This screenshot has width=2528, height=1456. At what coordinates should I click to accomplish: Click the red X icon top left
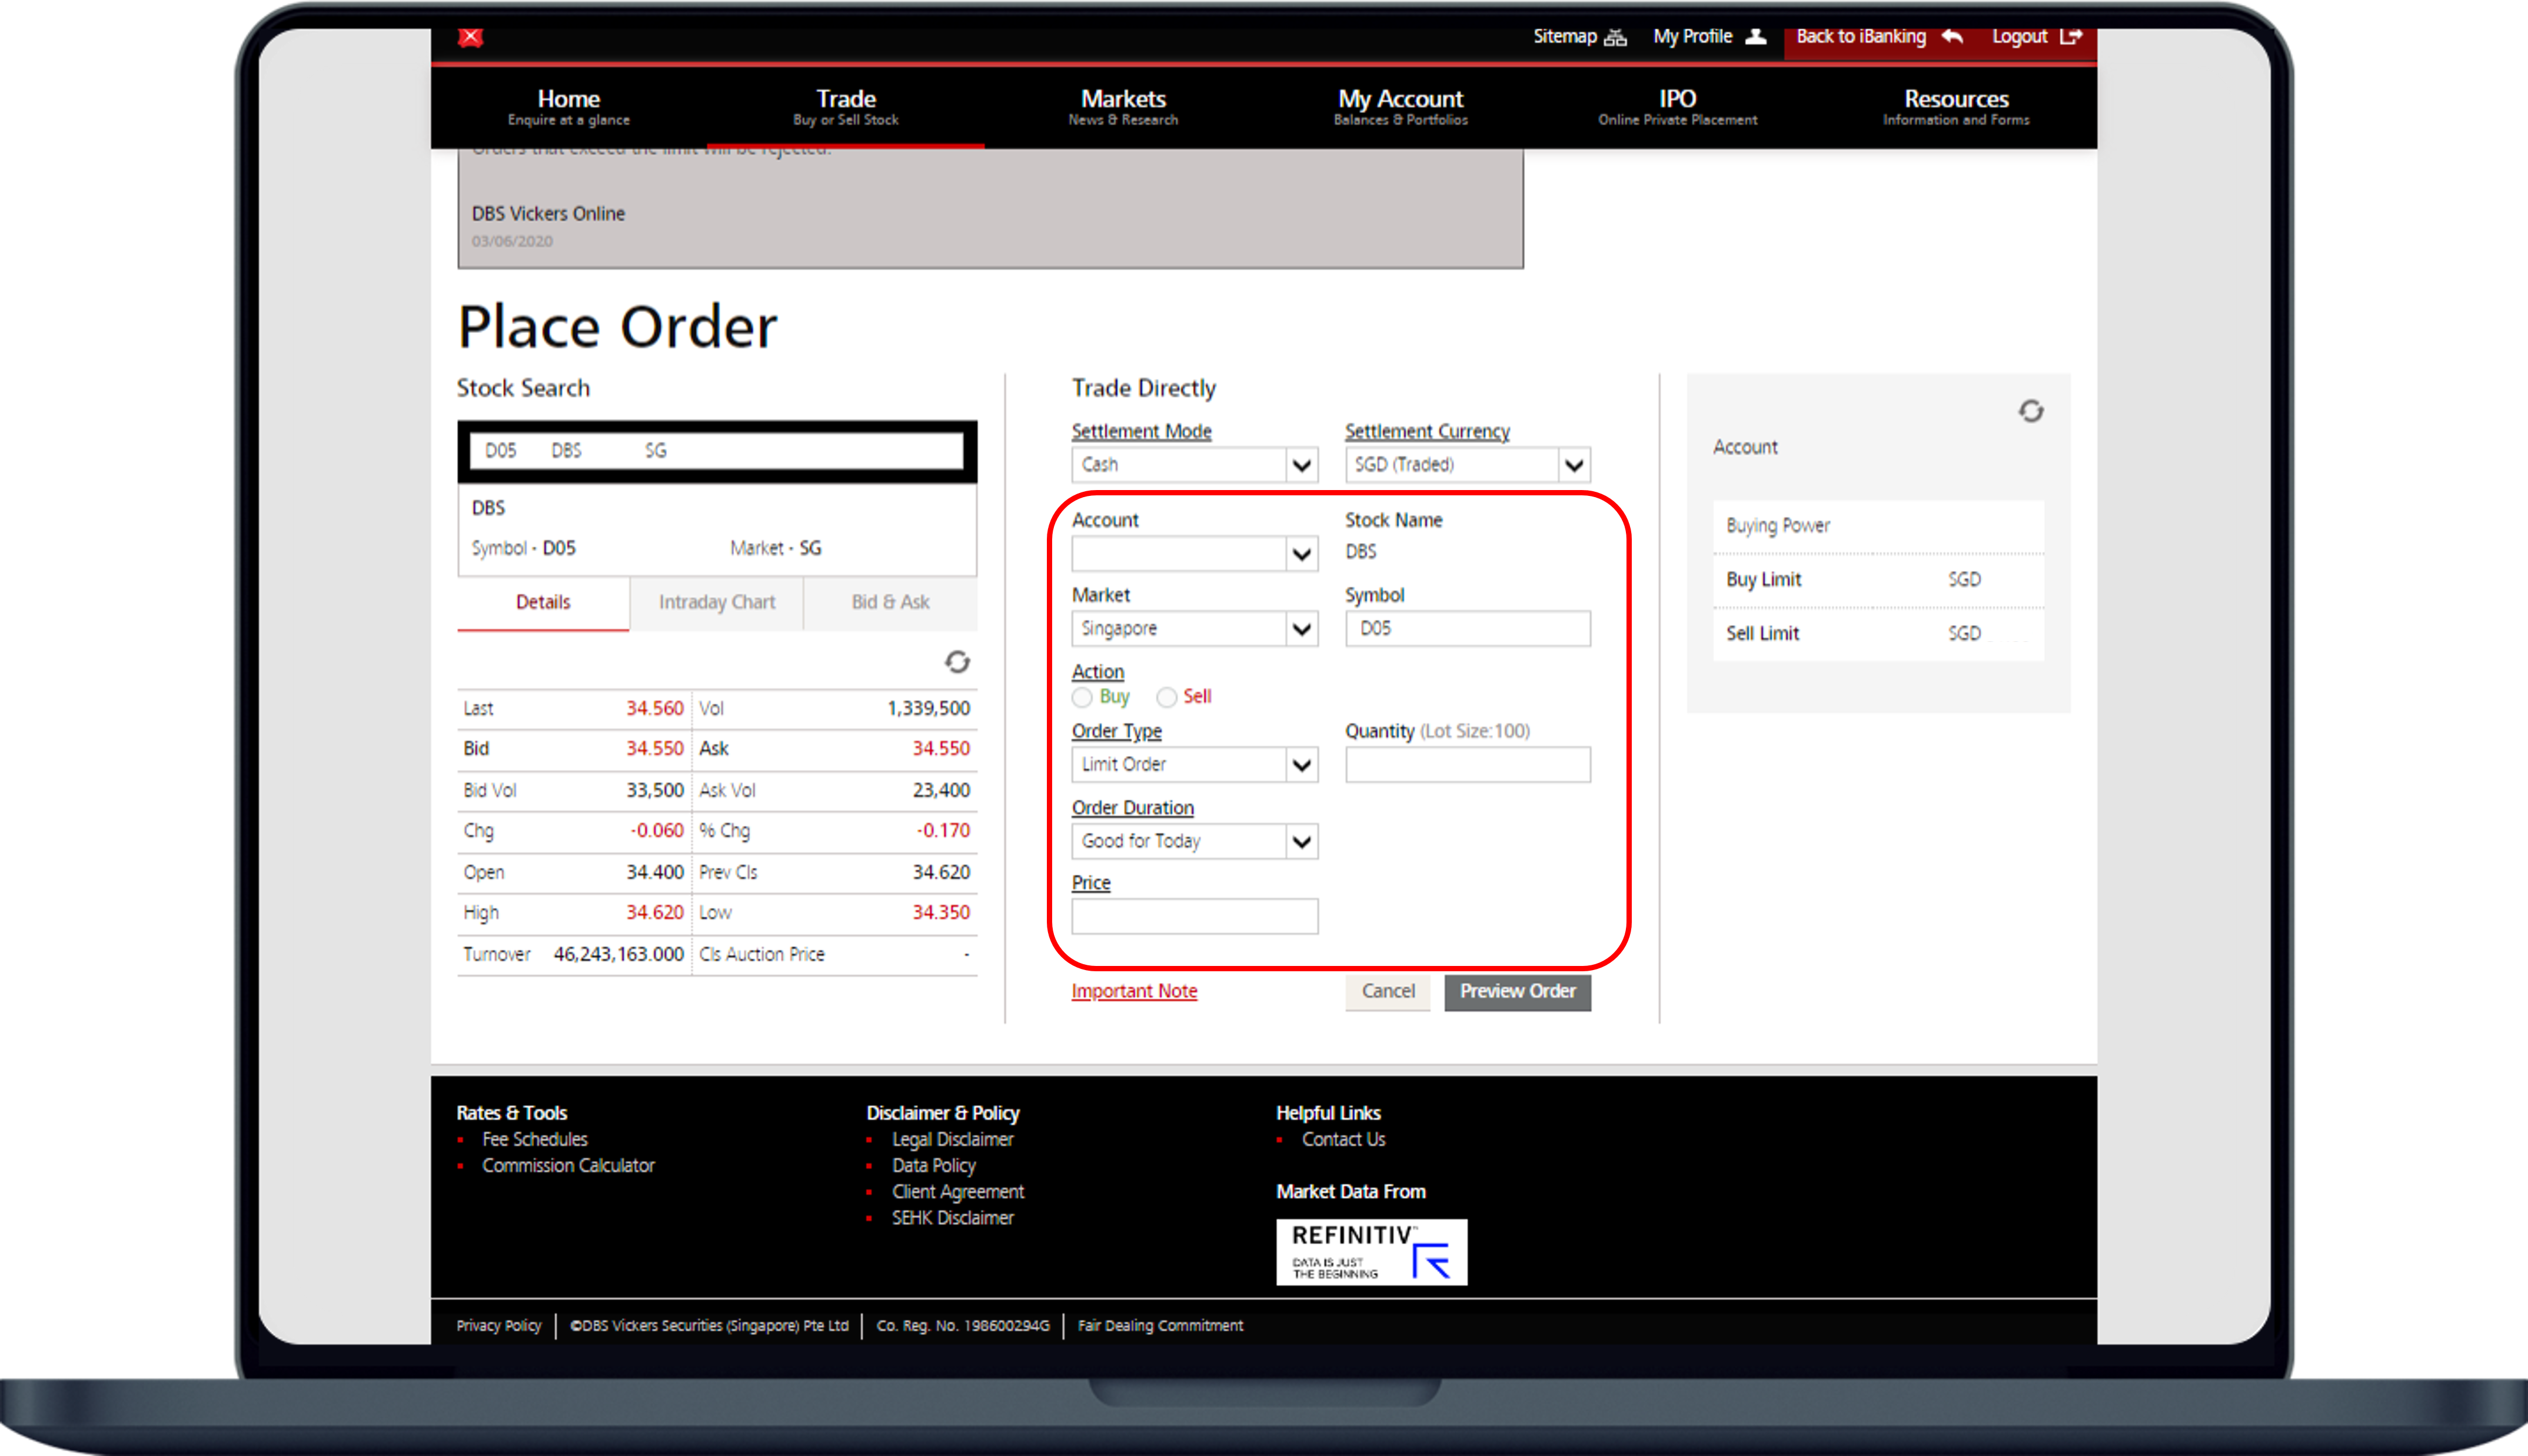click(470, 37)
